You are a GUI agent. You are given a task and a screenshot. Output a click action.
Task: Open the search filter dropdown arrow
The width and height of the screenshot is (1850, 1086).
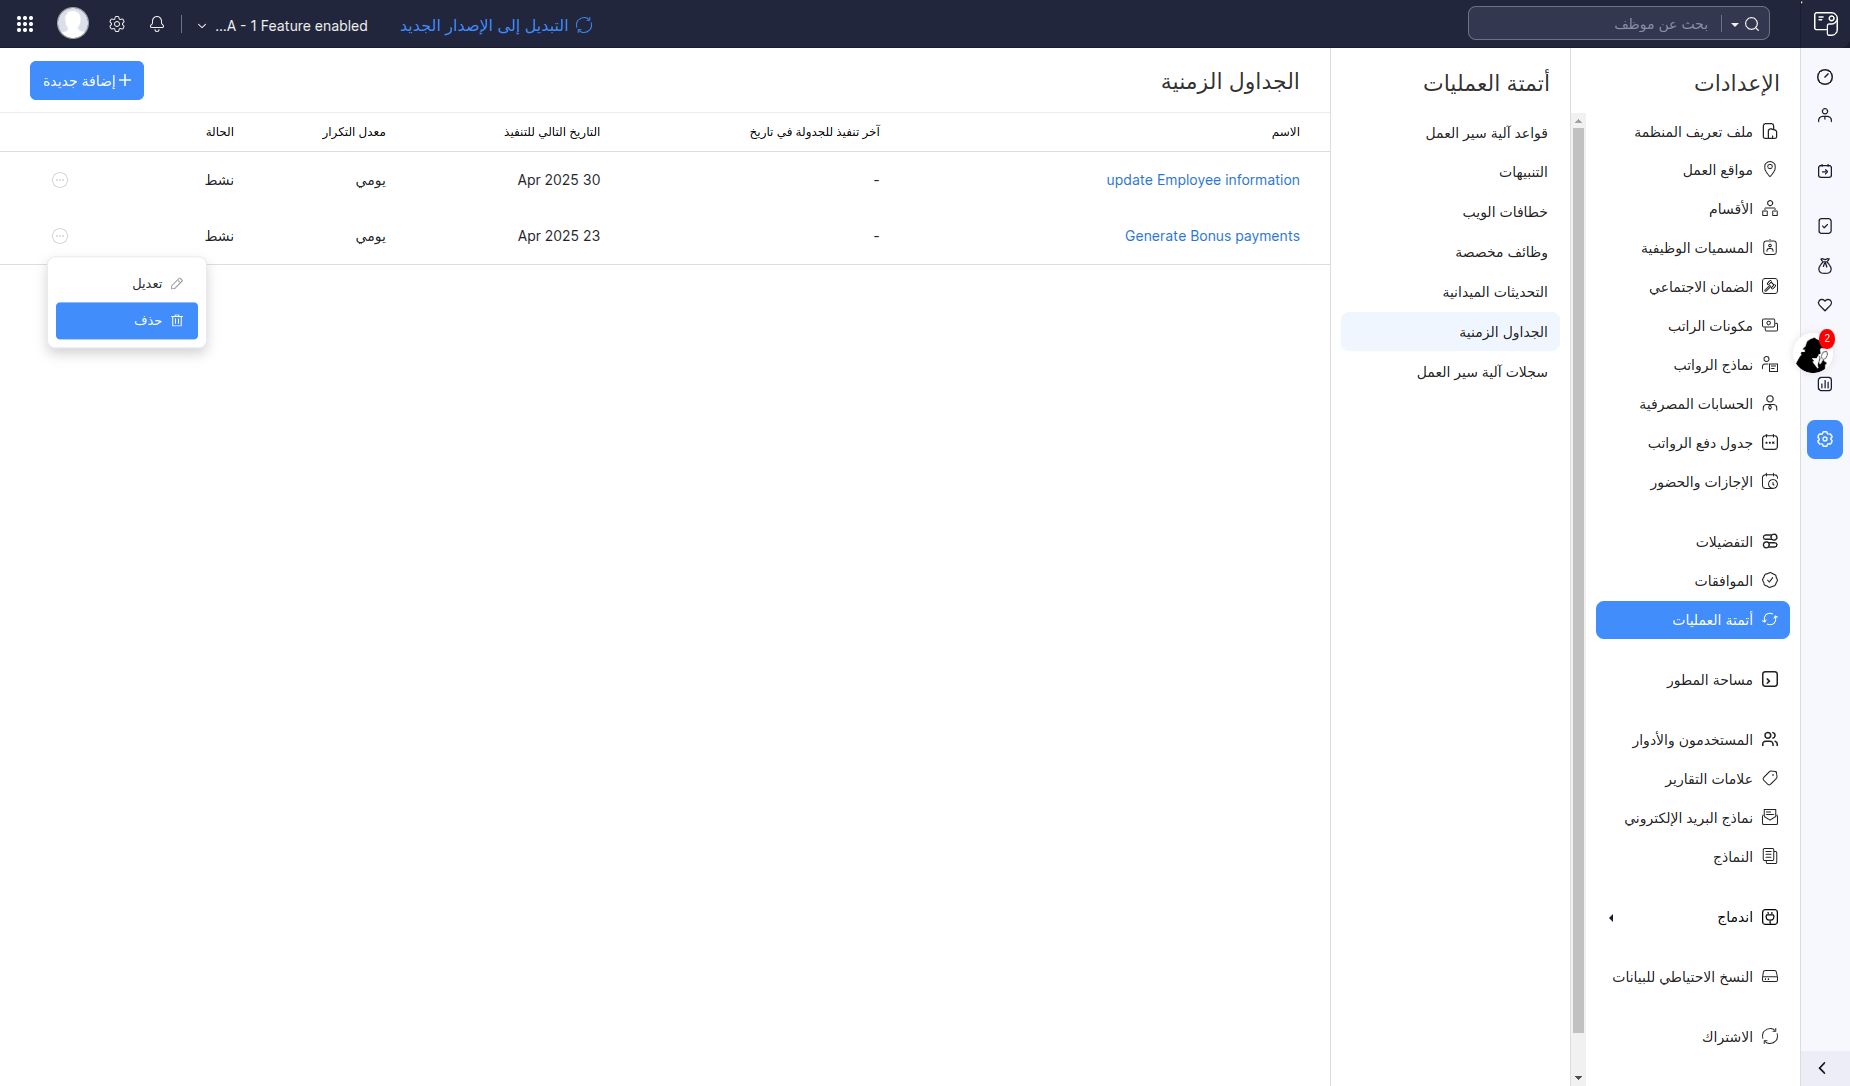pyautogui.click(x=1735, y=24)
